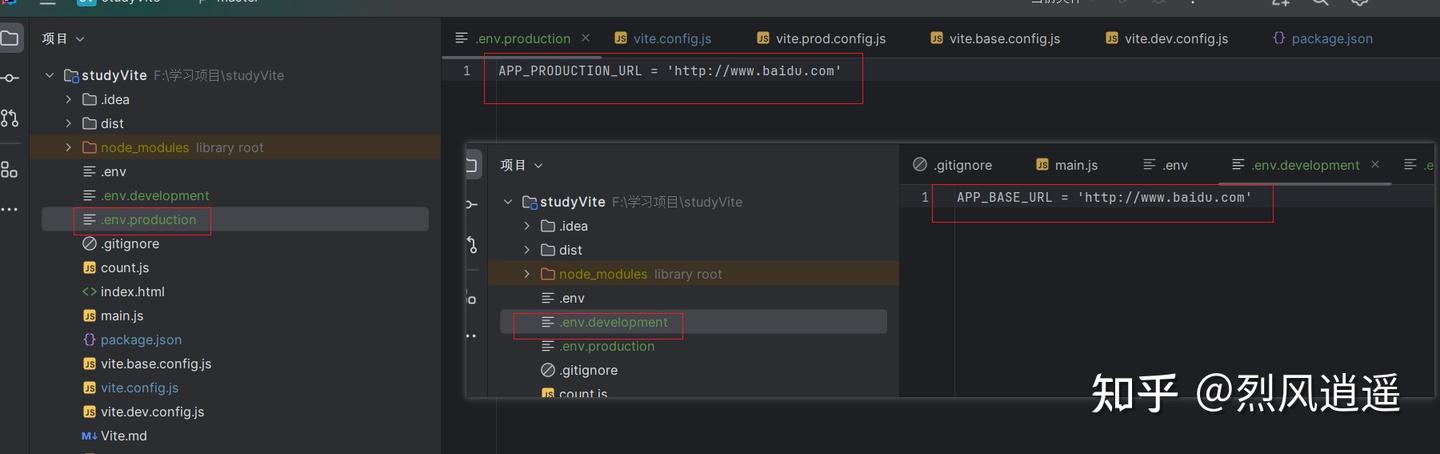This screenshot has width=1440, height=454.
Task: Open the vite.prod.config.js editor tab
Action: (x=821, y=39)
